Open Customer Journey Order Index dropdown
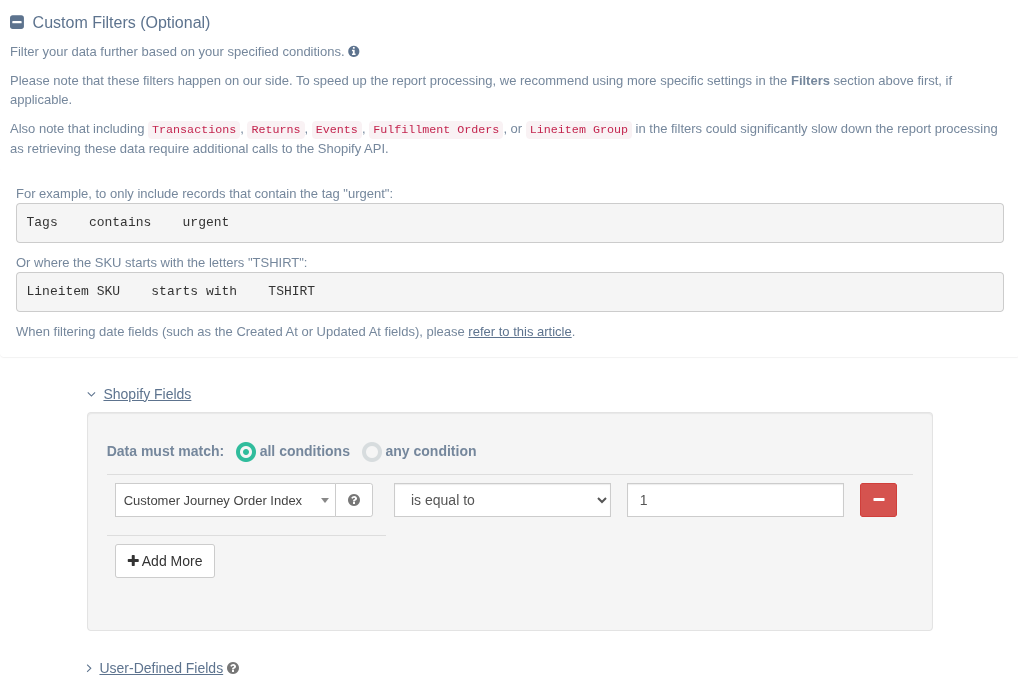This screenshot has height=689, width=1018. pyautogui.click(x=225, y=500)
